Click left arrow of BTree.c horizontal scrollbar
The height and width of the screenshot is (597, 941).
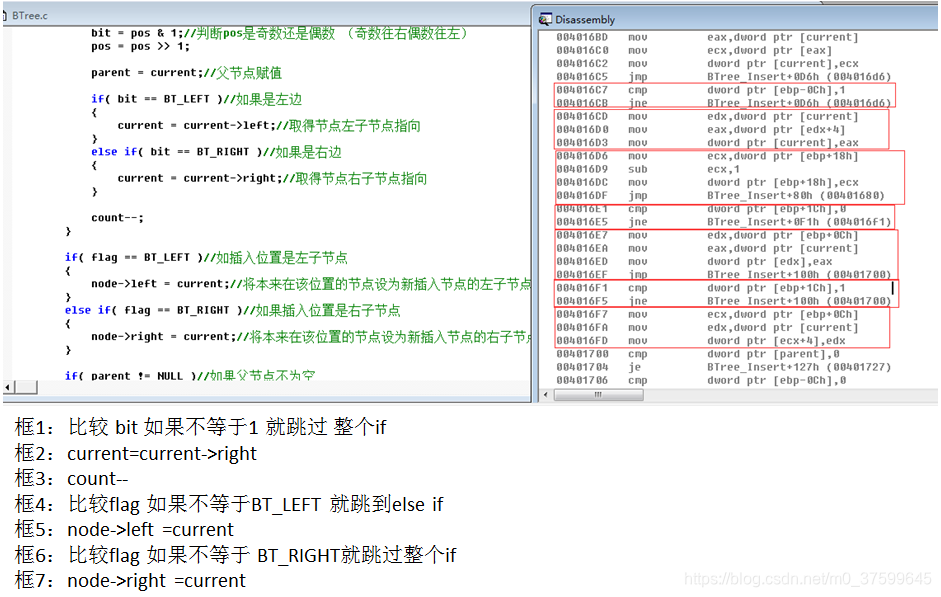[7, 388]
